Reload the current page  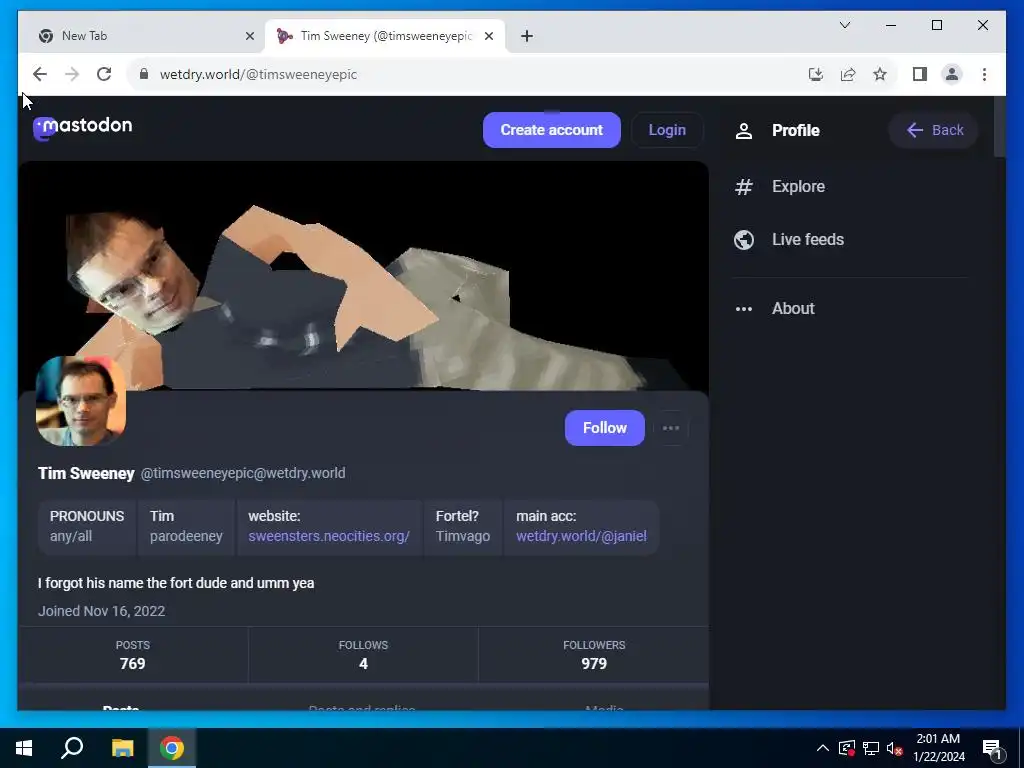[104, 74]
